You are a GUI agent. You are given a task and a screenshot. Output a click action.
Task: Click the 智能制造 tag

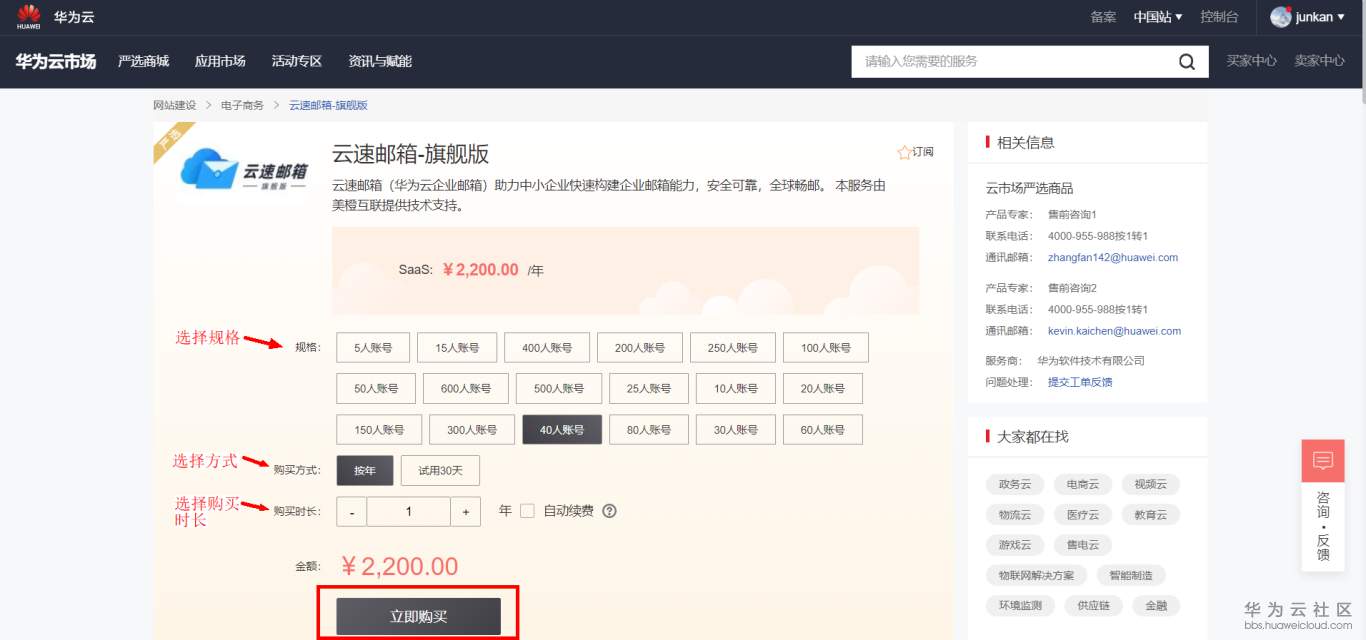[1131, 575]
